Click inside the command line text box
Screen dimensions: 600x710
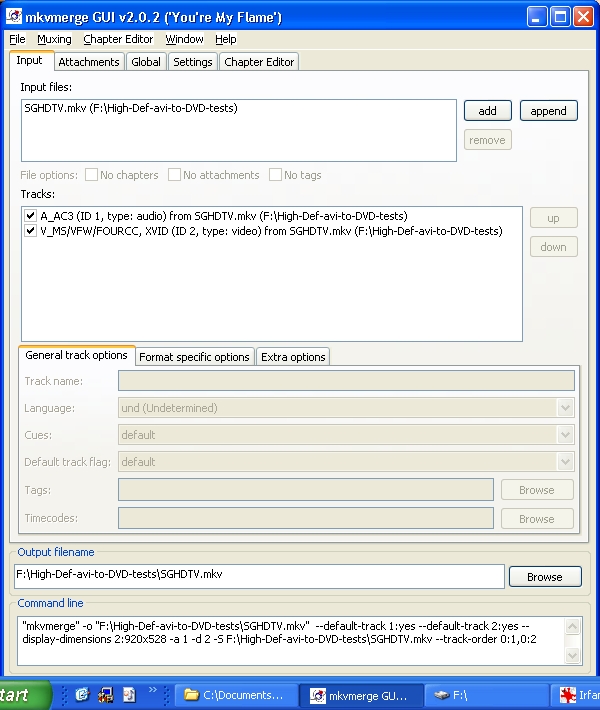point(291,641)
